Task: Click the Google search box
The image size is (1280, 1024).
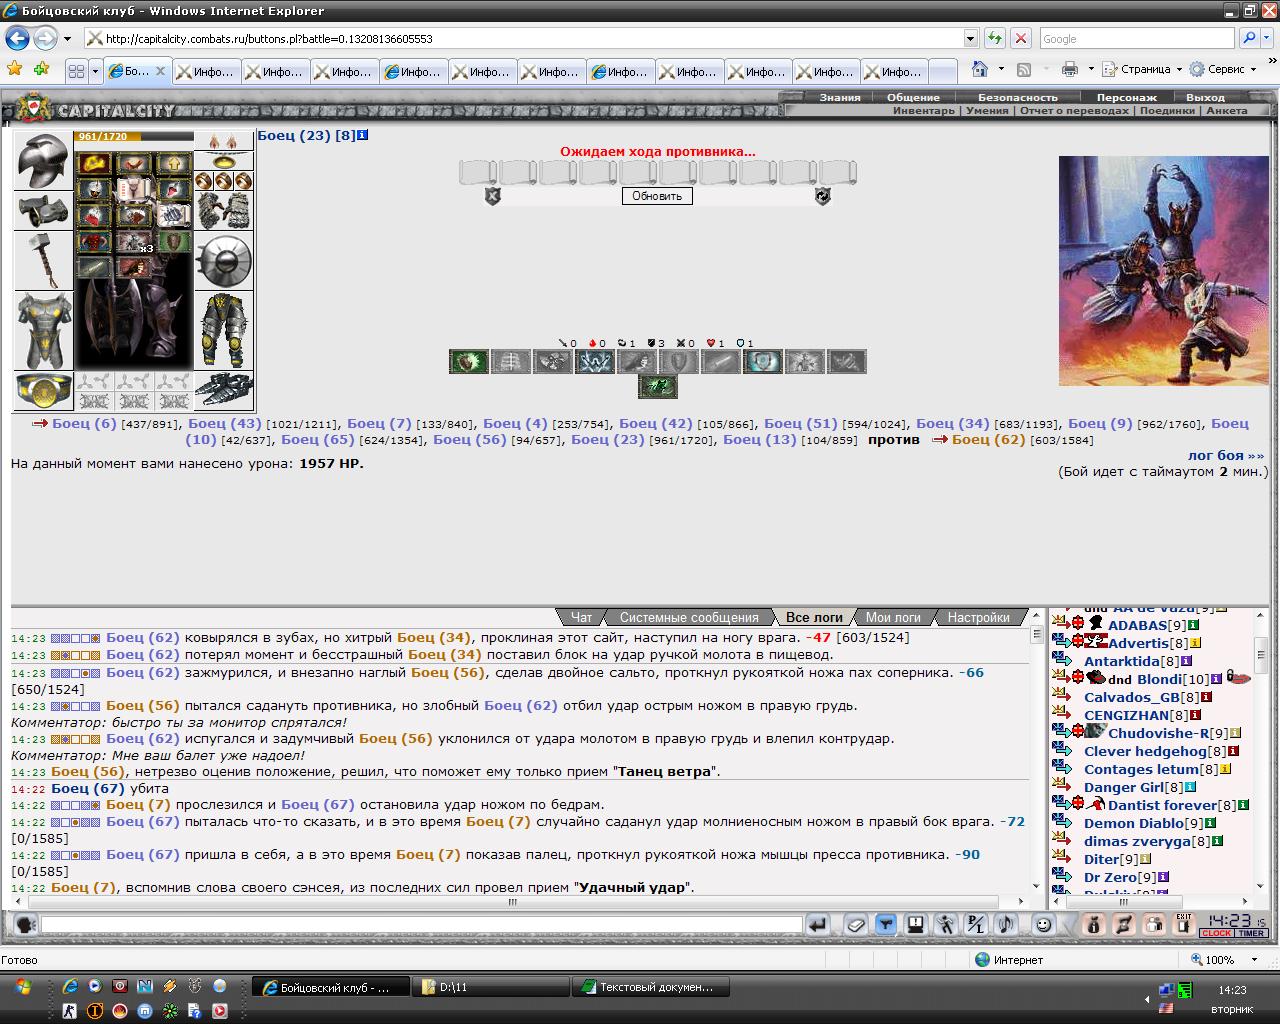Action: (x=1137, y=38)
